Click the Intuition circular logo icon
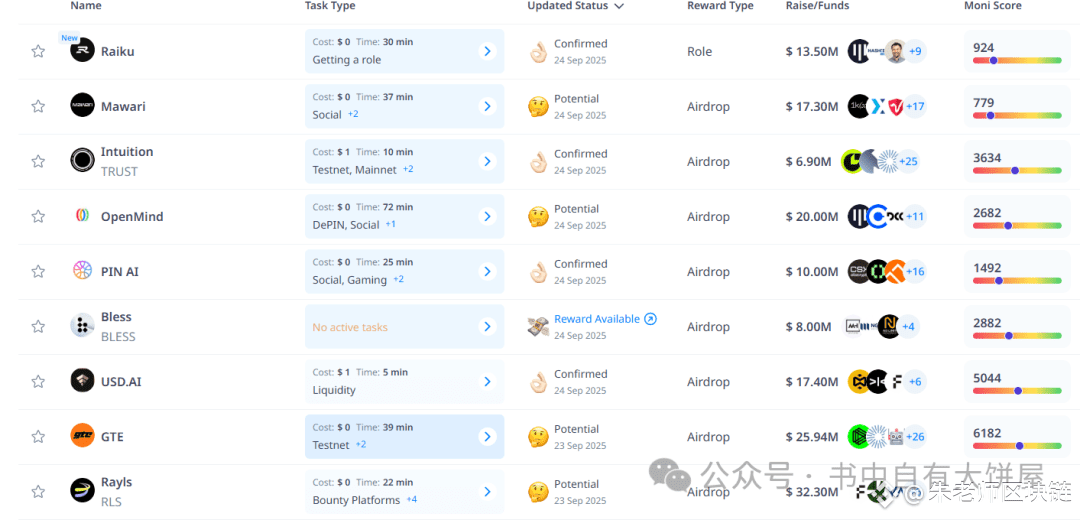1080x520 pixels. pyautogui.click(x=82, y=160)
